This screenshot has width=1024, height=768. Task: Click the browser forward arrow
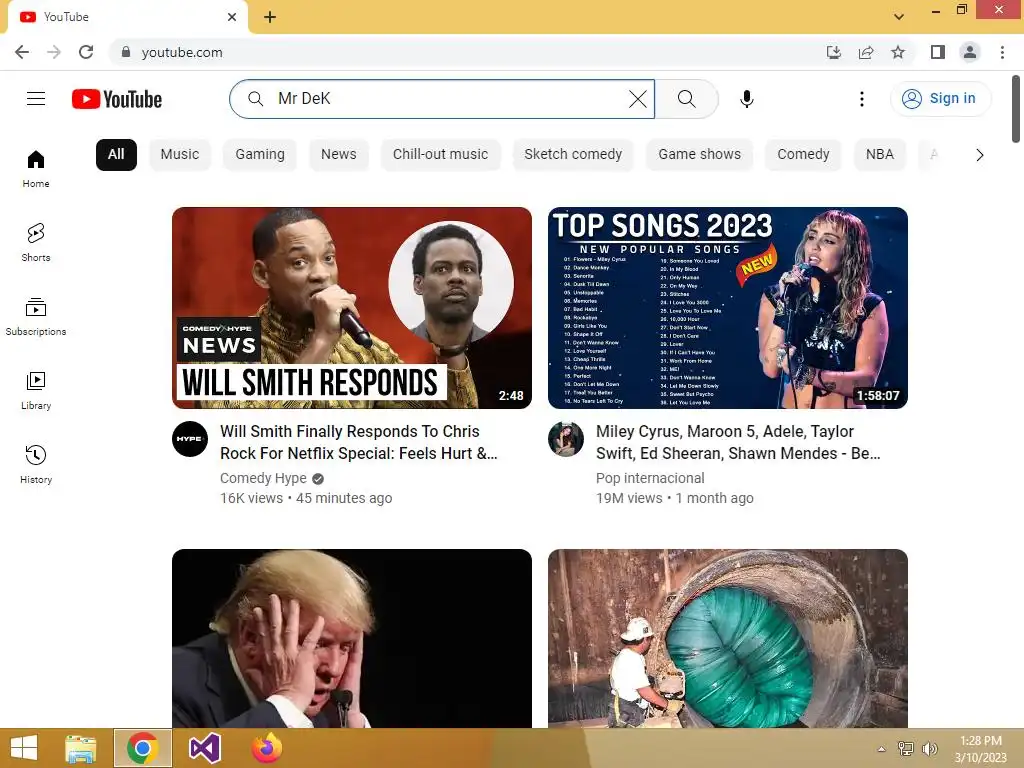click(54, 52)
